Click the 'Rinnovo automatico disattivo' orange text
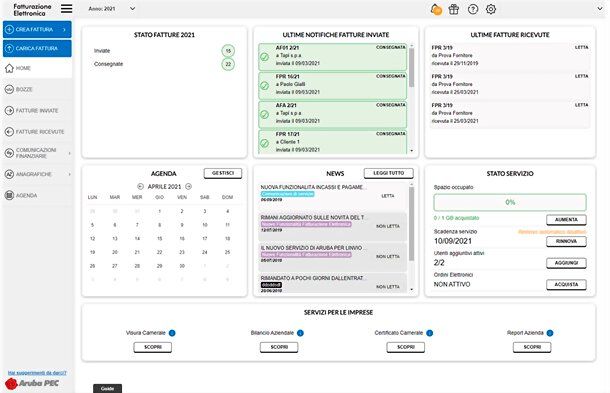 pos(552,232)
